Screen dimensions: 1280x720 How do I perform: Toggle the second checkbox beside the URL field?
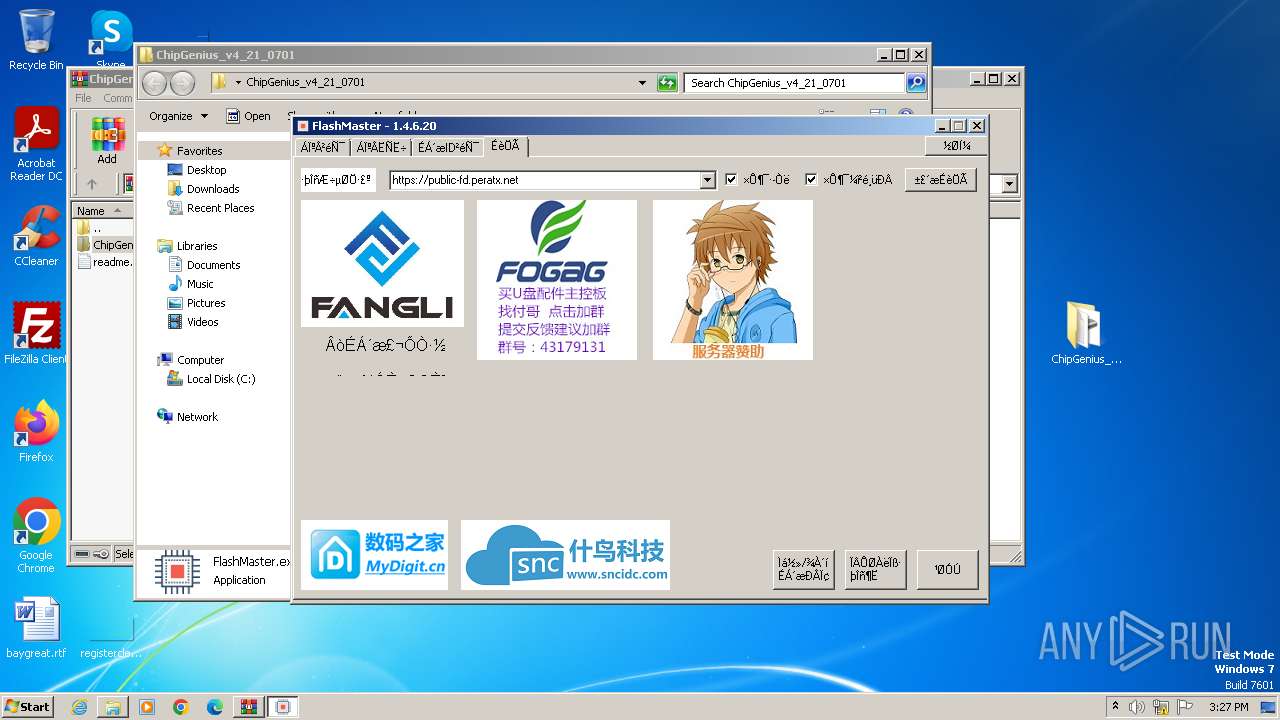811,180
